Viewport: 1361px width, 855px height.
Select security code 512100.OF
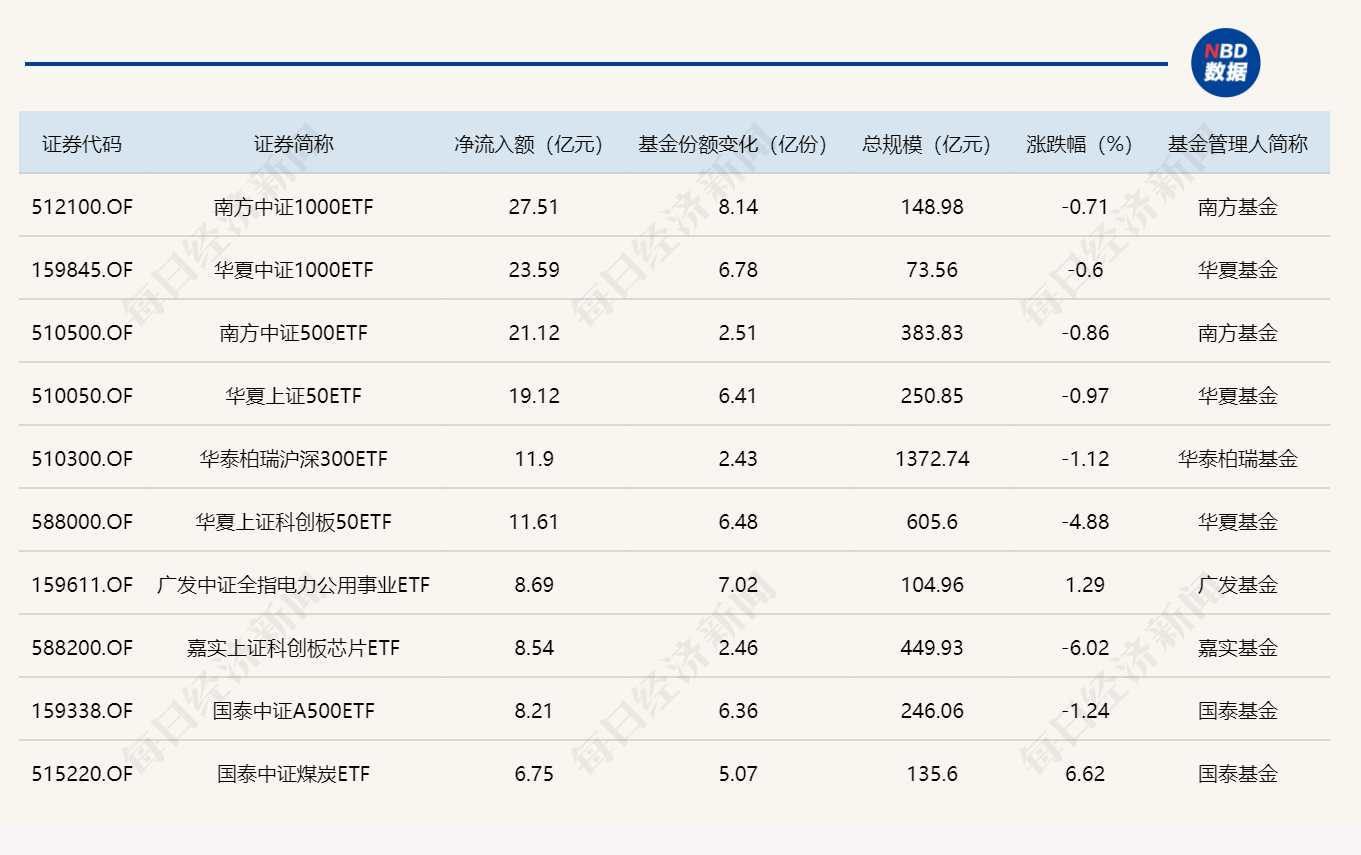point(82,207)
